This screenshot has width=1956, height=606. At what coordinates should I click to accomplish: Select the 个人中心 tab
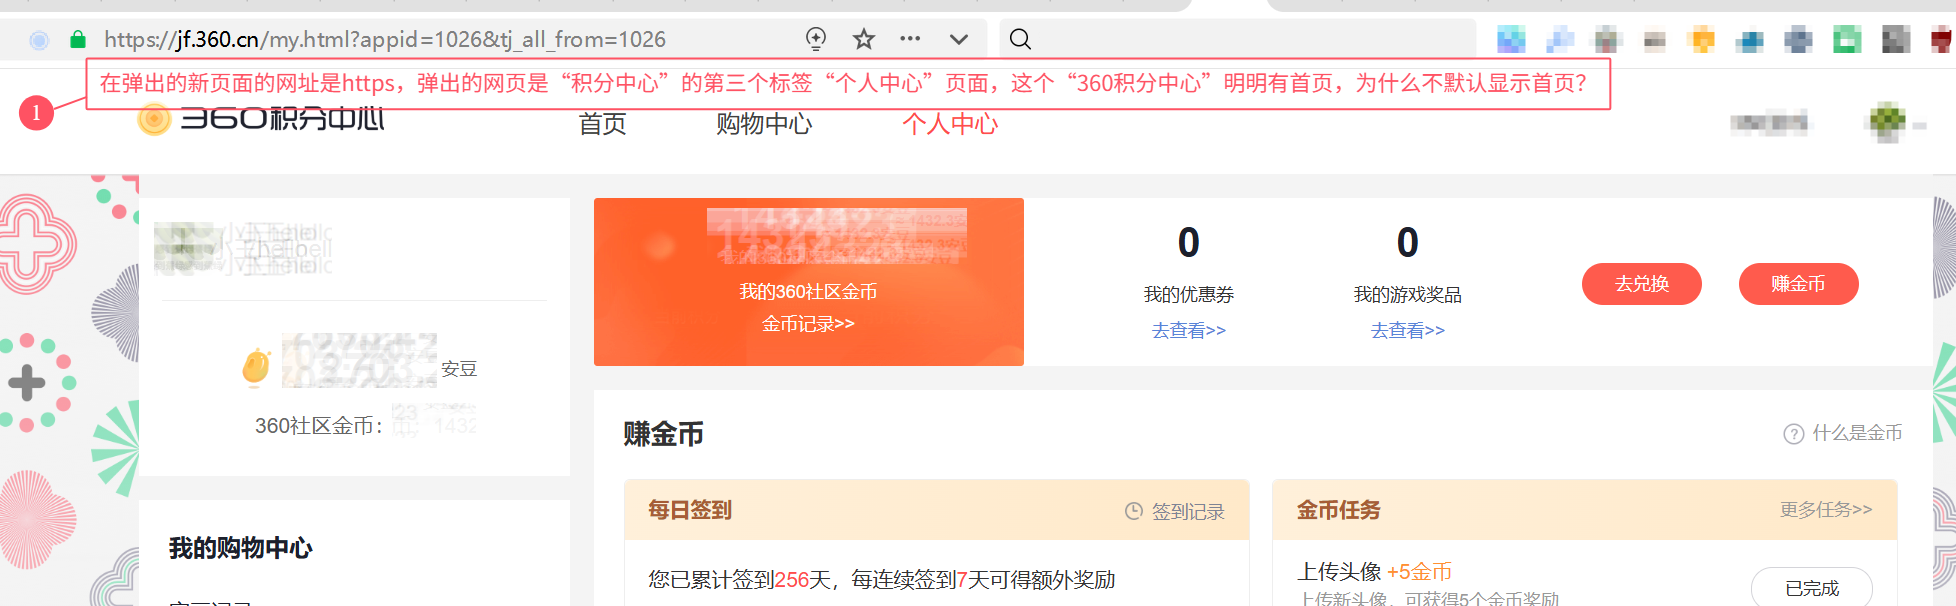coord(950,123)
